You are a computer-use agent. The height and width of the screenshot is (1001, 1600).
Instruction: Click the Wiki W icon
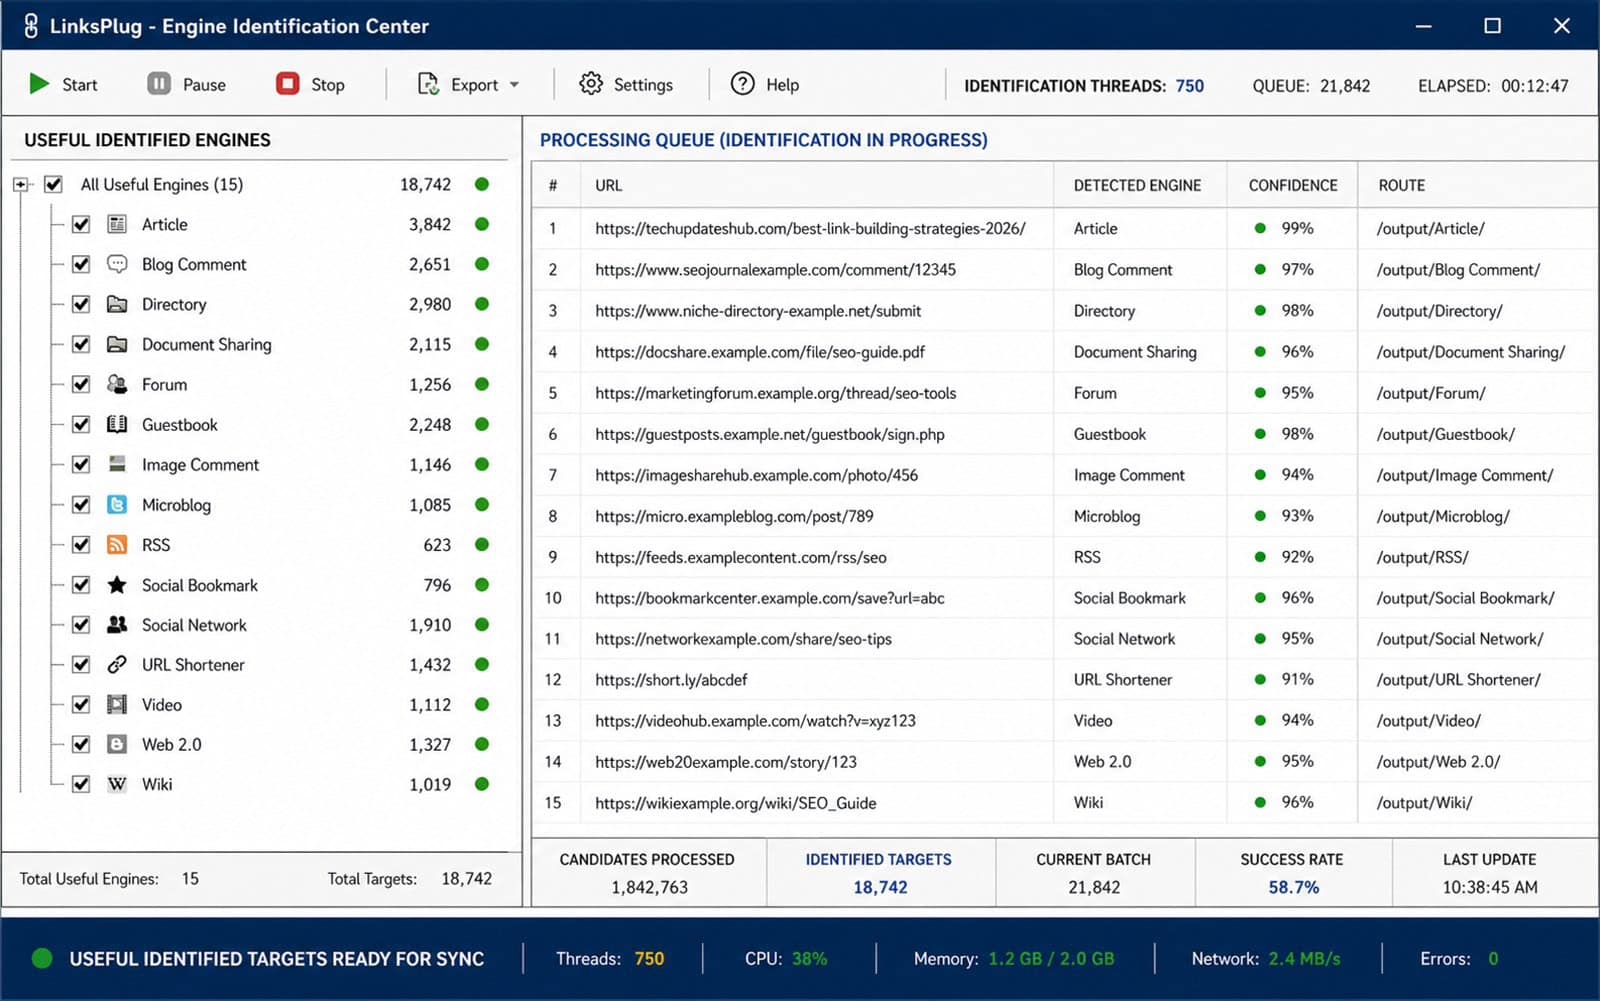117,784
